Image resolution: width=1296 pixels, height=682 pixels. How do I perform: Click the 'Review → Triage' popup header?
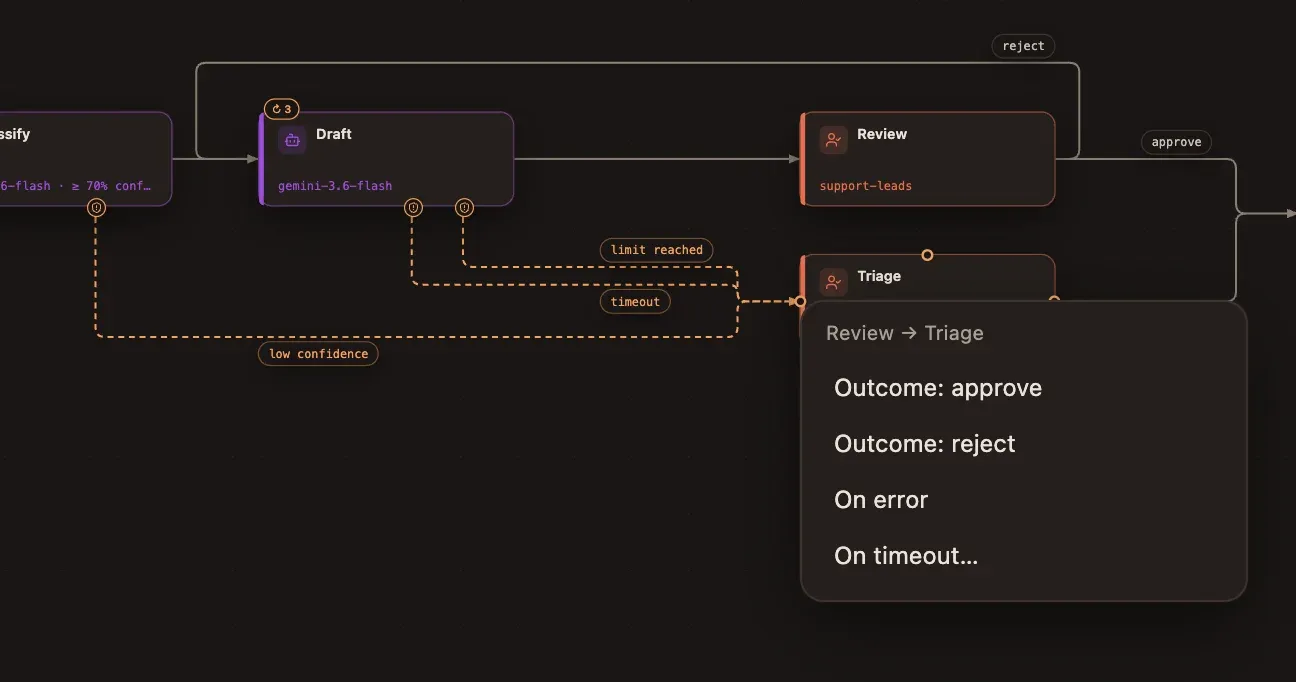coord(905,334)
